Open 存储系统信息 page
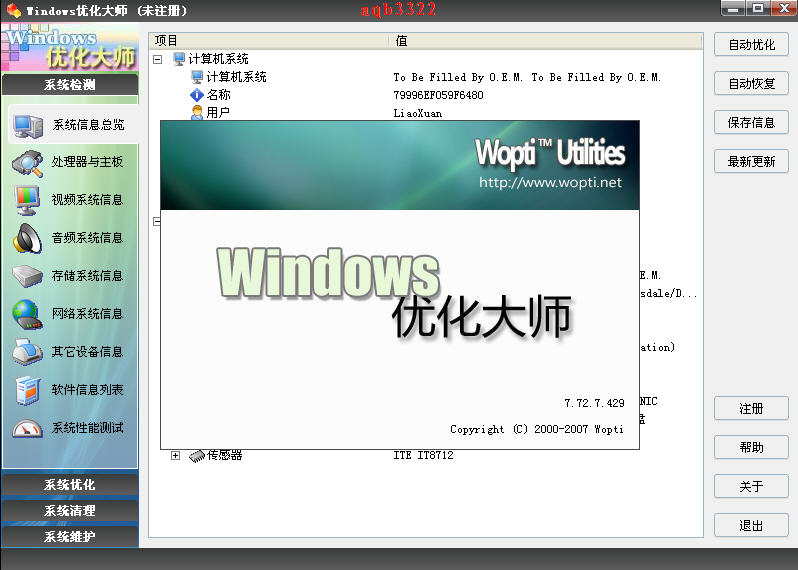Viewport: 798px width, 570px height. [87, 276]
